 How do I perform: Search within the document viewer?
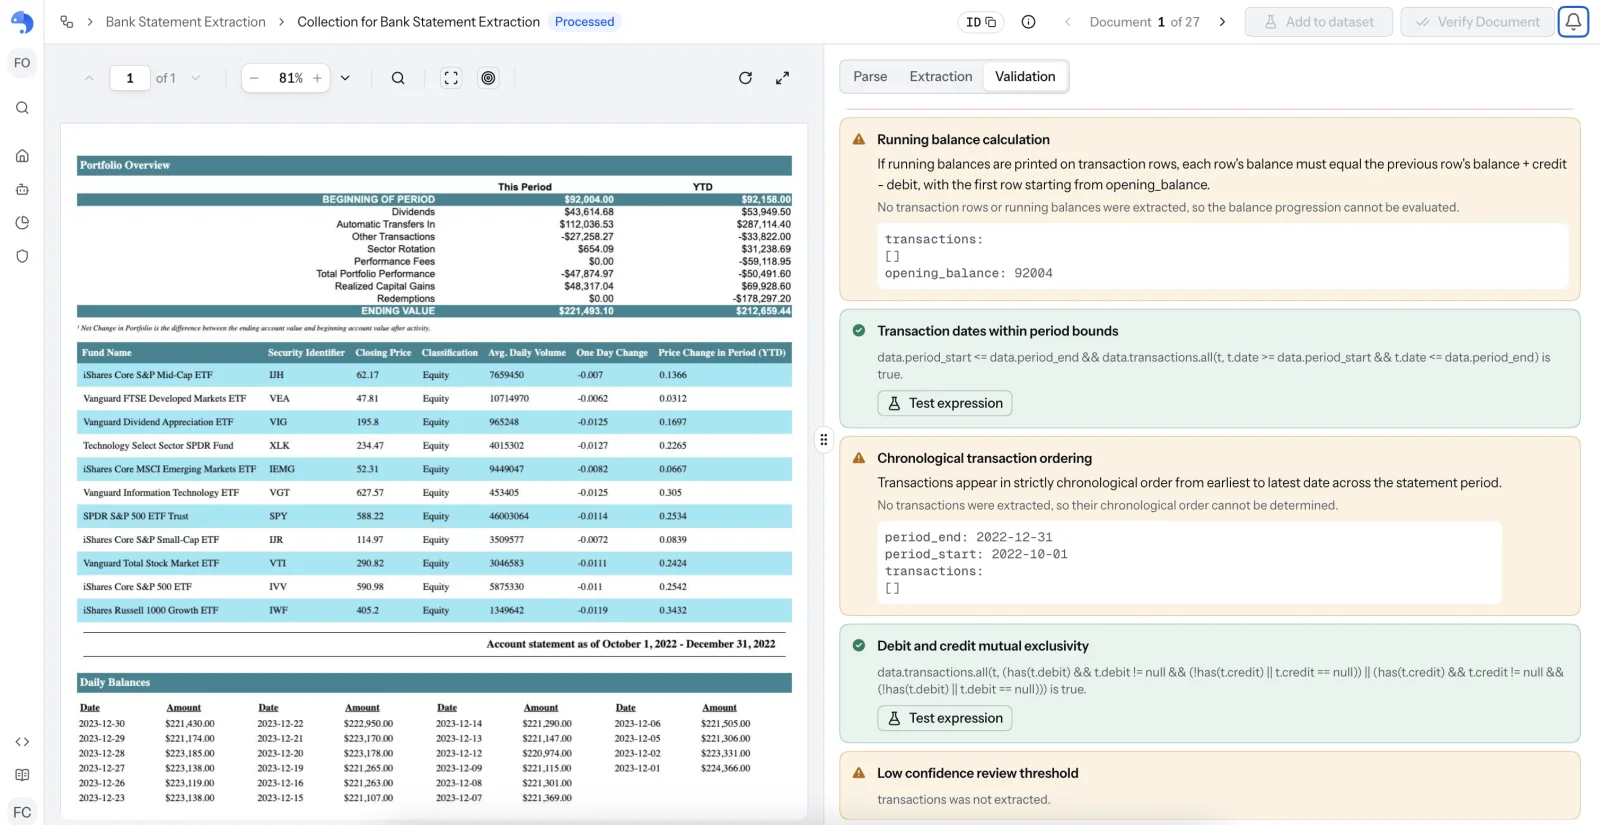click(398, 78)
